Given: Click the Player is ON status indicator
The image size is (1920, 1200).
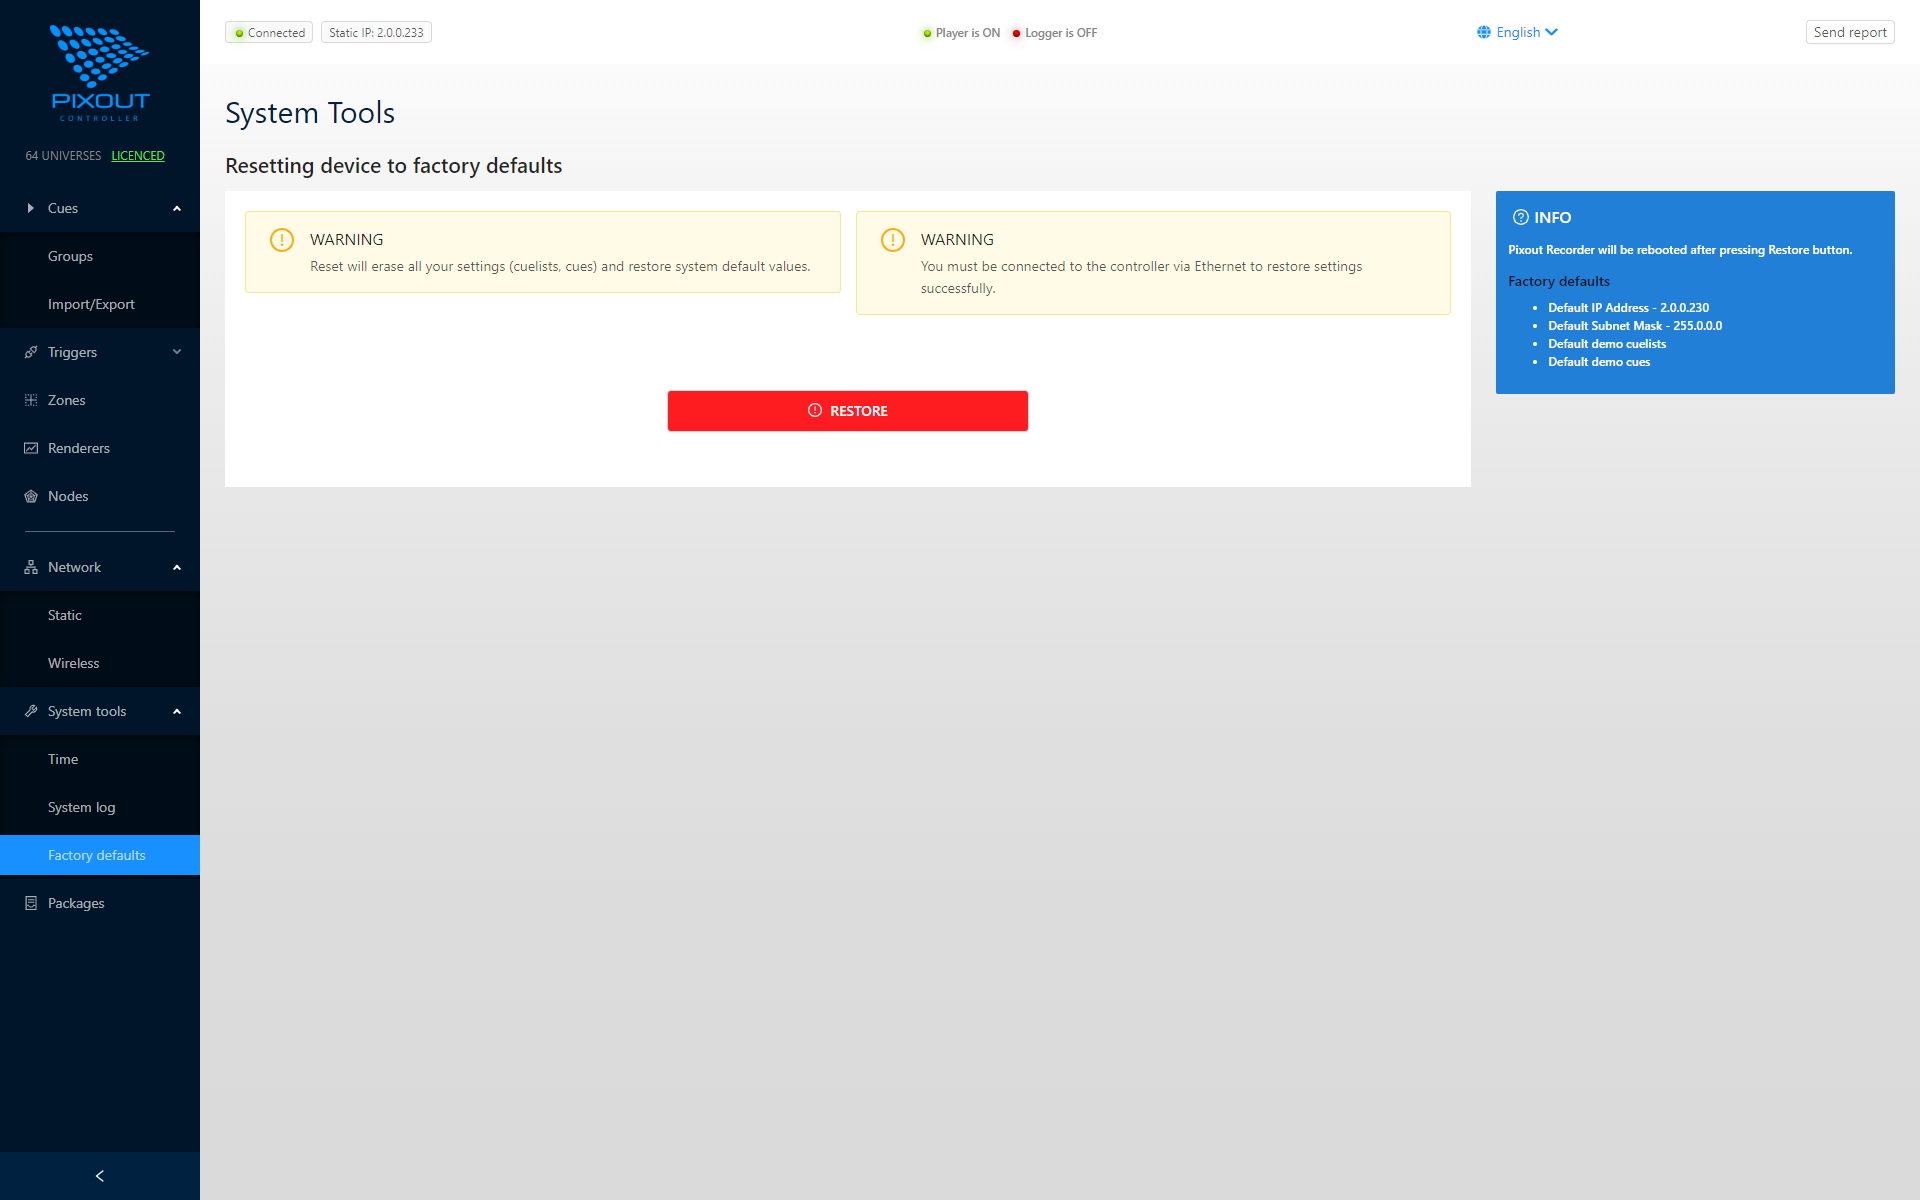Looking at the screenshot, I should click(x=960, y=32).
